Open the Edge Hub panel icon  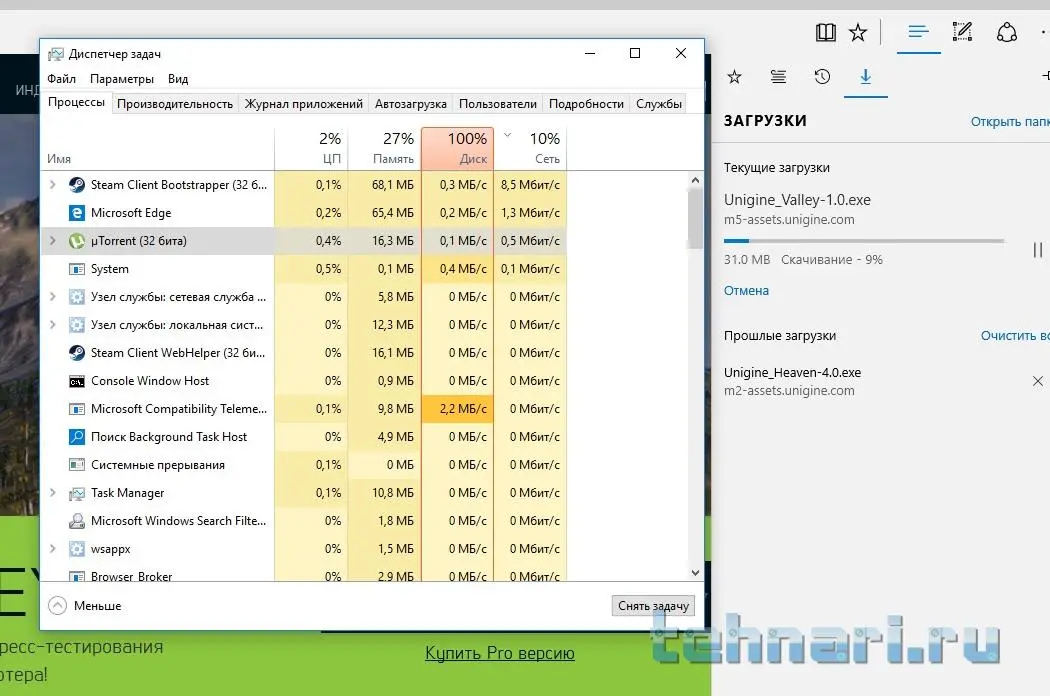tap(918, 31)
